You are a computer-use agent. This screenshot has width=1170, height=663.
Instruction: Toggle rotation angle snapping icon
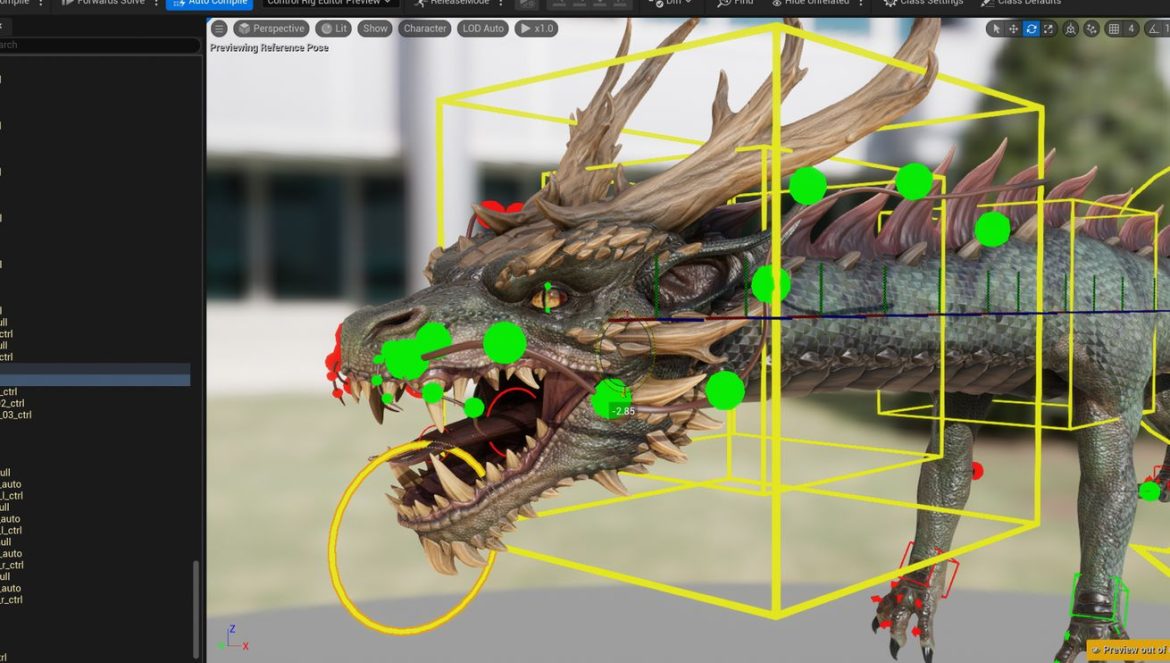point(1154,29)
